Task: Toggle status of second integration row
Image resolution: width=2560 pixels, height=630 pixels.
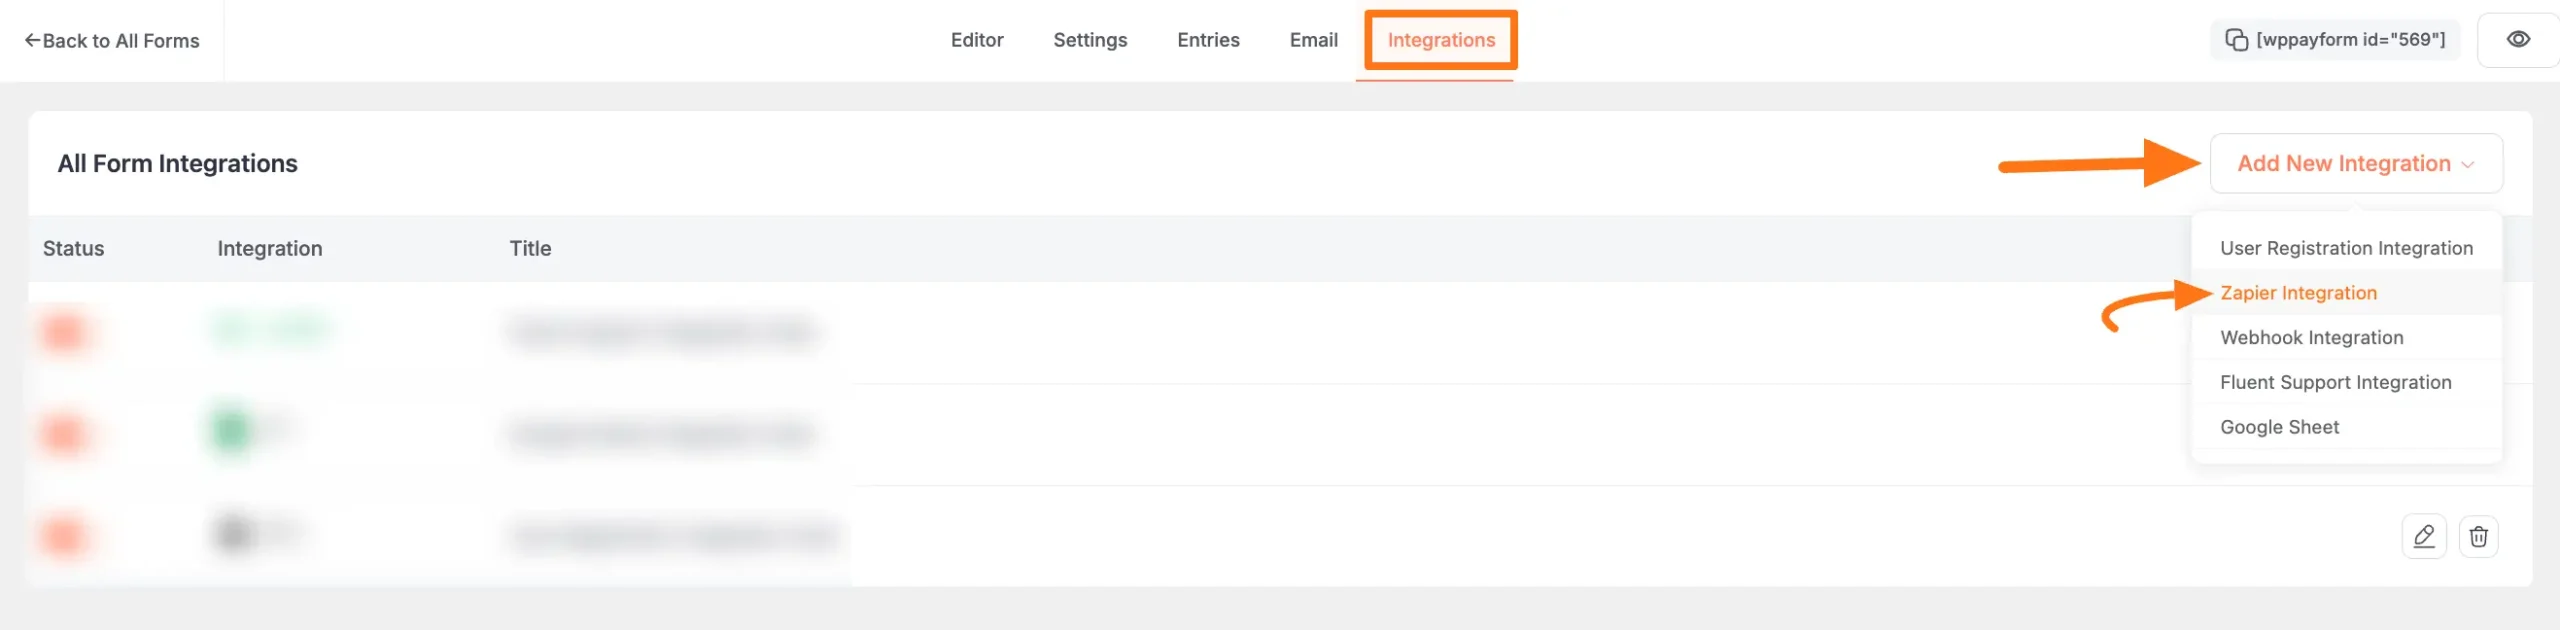Action: tap(64, 434)
